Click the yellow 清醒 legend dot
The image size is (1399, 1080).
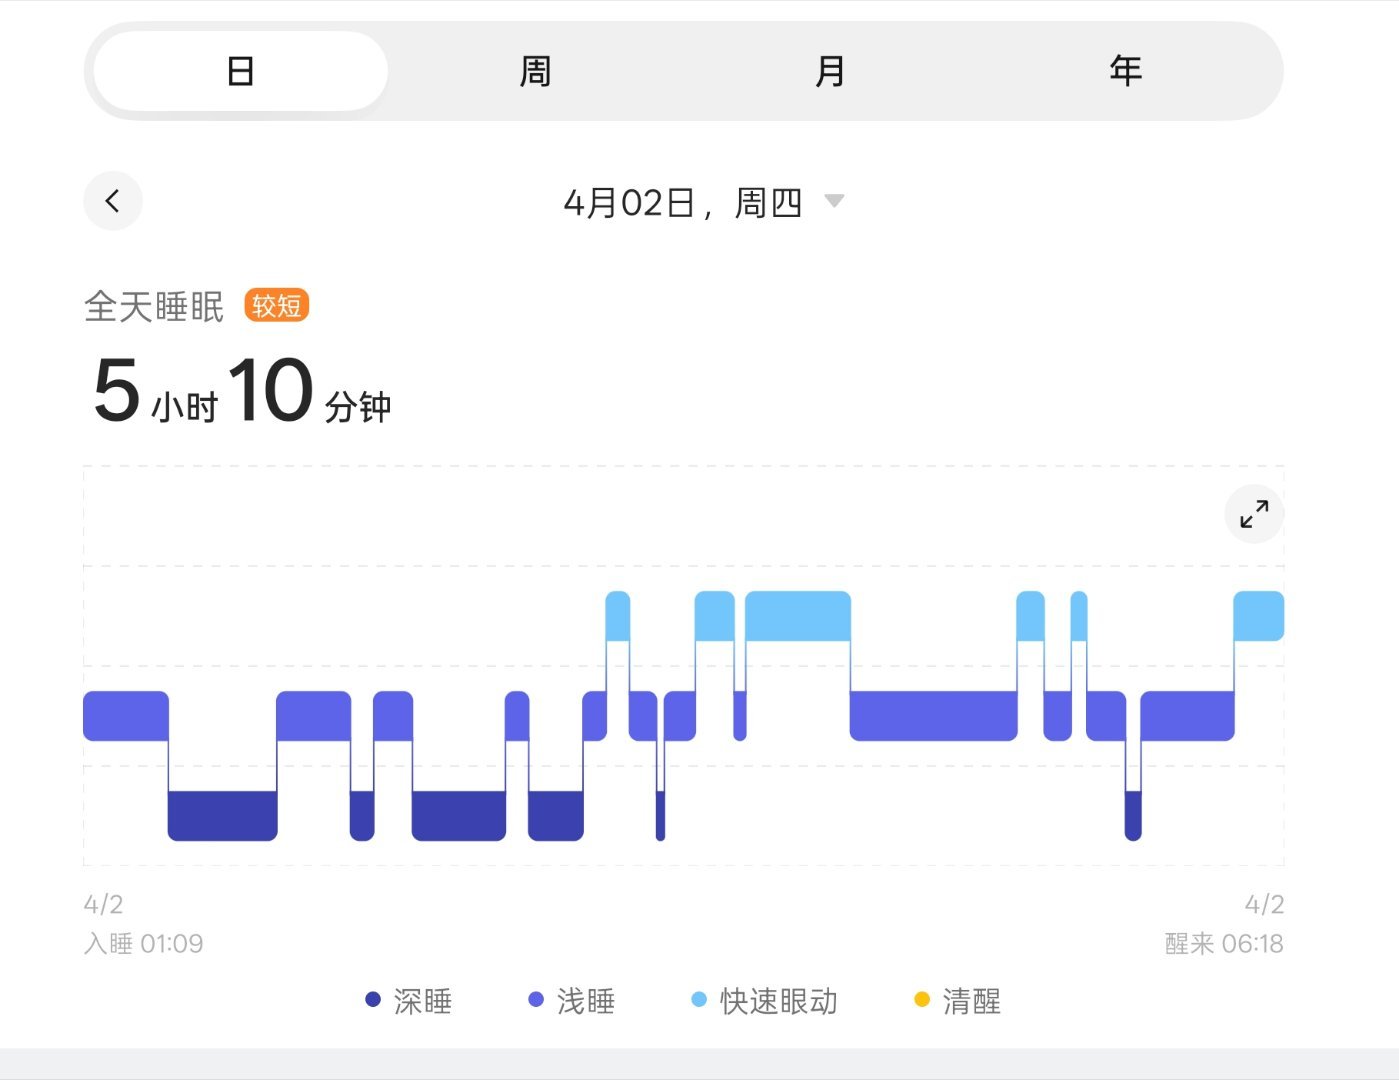(922, 999)
